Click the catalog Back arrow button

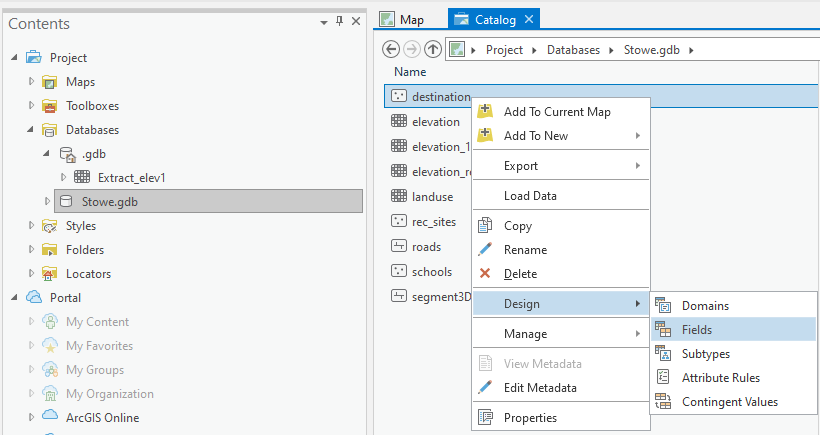tap(391, 49)
